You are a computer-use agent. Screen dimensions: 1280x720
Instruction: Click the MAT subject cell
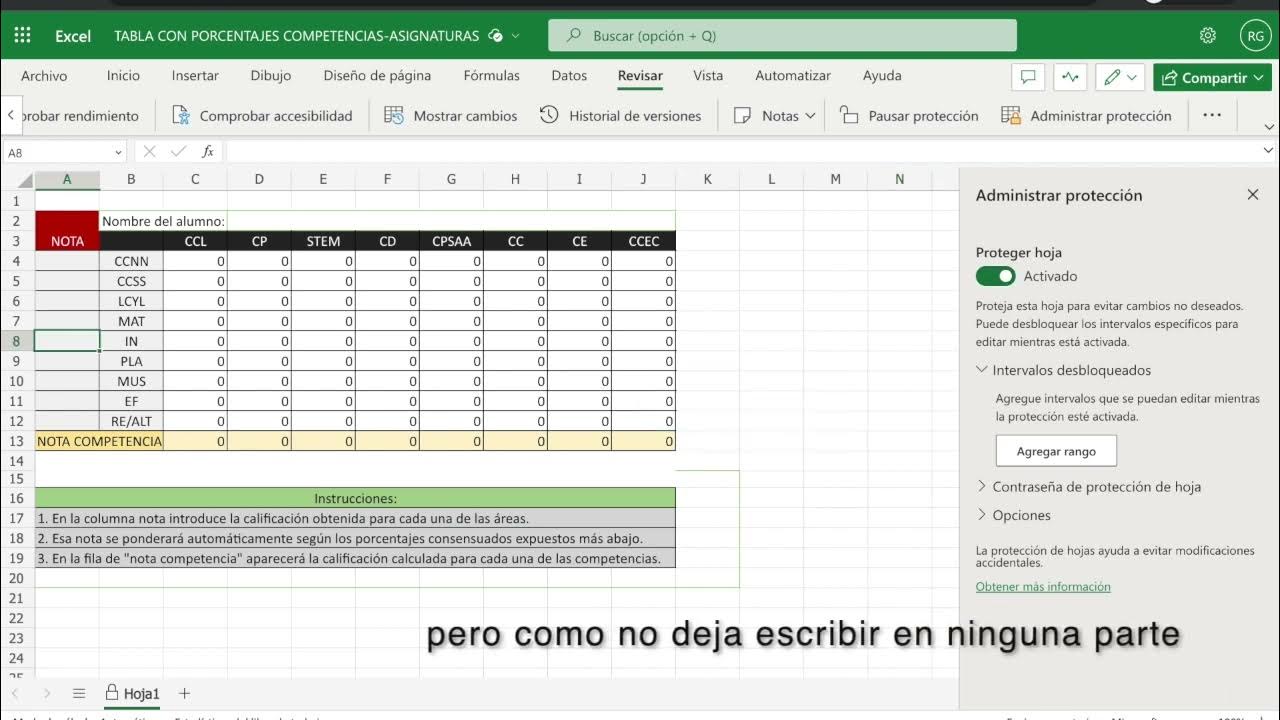pos(131,321)
